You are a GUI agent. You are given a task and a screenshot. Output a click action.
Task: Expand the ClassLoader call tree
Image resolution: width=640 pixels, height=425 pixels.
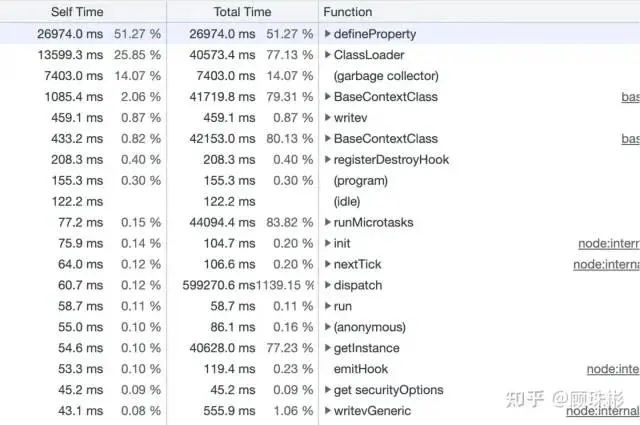tap(328, 55)
